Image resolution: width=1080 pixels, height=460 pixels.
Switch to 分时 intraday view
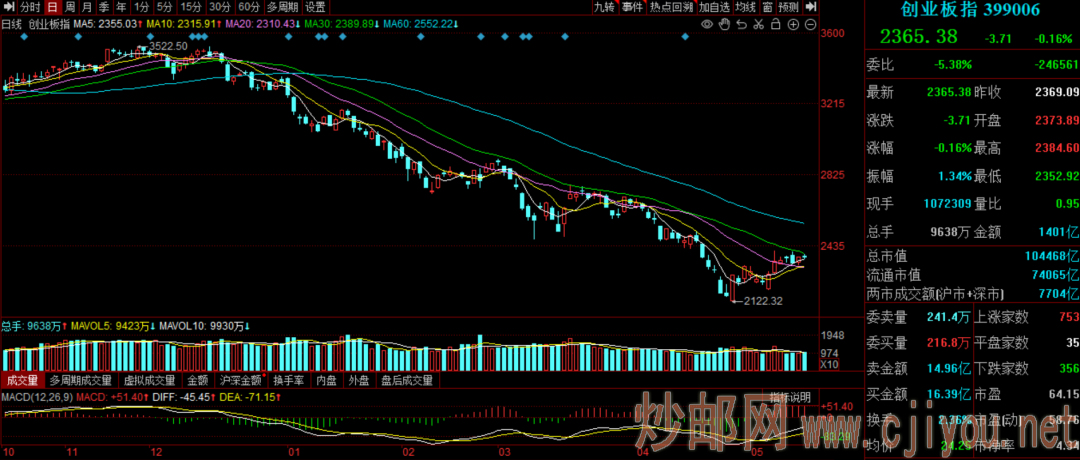click(30, 8)
